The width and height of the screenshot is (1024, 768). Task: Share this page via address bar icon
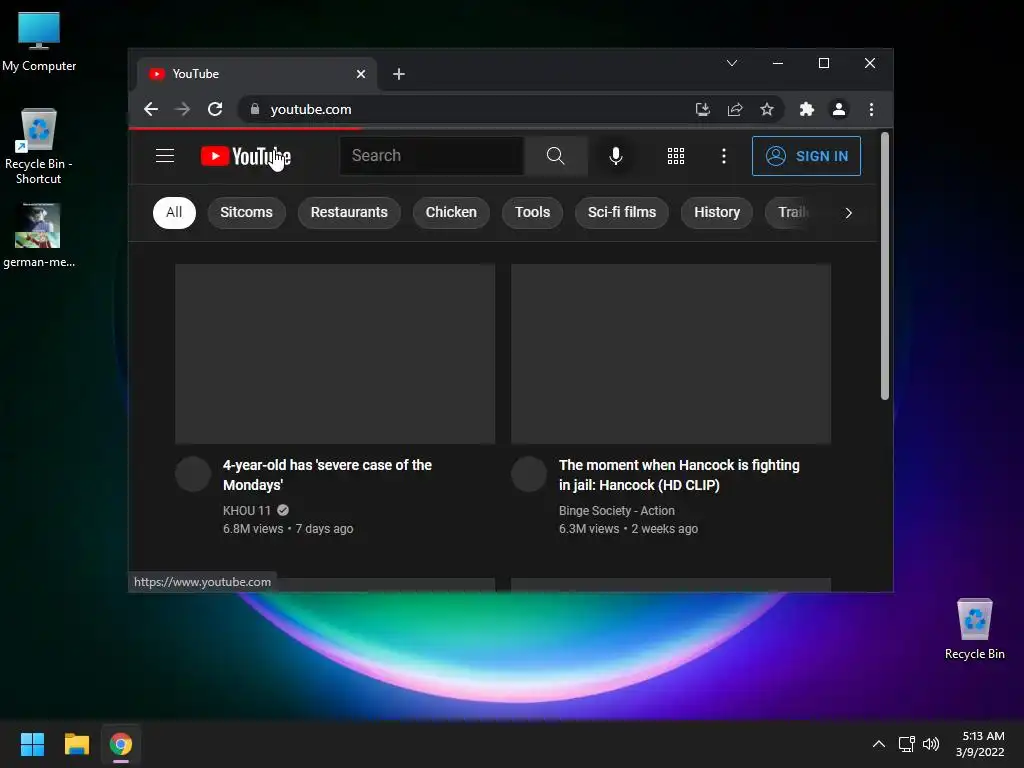click(735, 109)
